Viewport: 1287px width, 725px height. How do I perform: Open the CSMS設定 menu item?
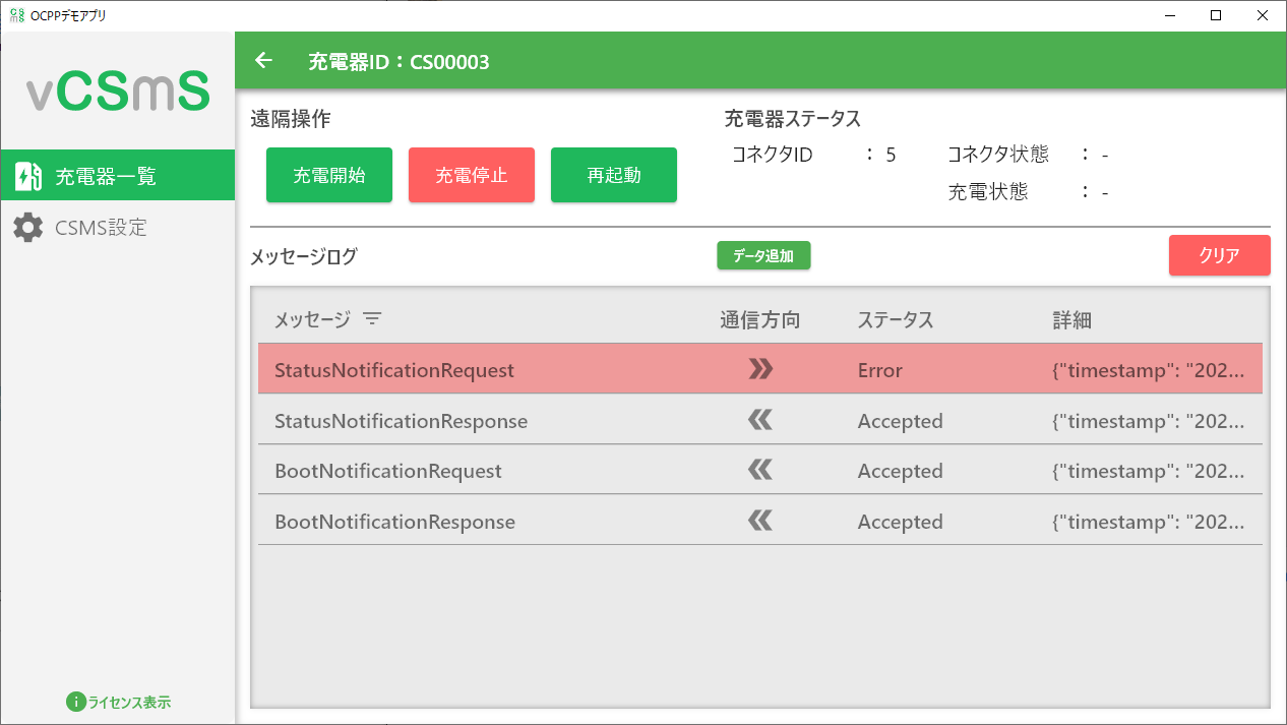[118, 227]
